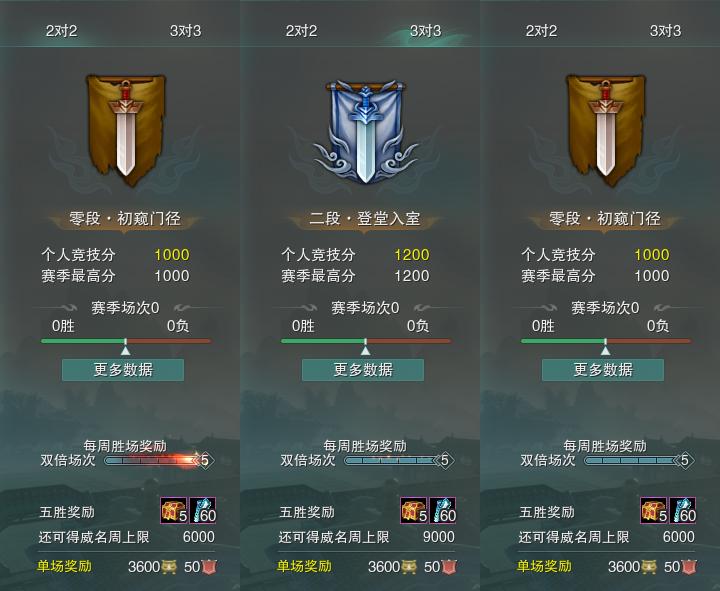Viewport: 720px width, 591px height.
Task: Select the 3对3 tab in middle panel
Action: pyautogui.click(x=425, y=31)
